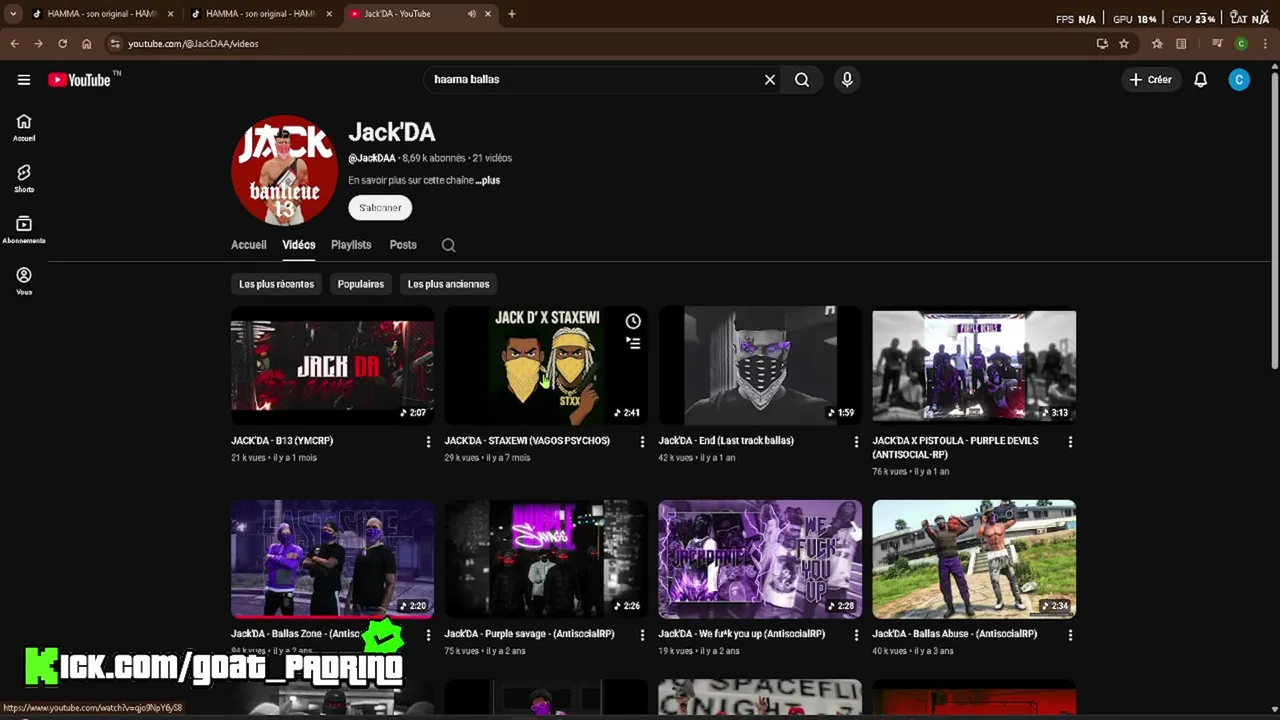Open options menu for We fu*k you up video

[x=856, y=635]
